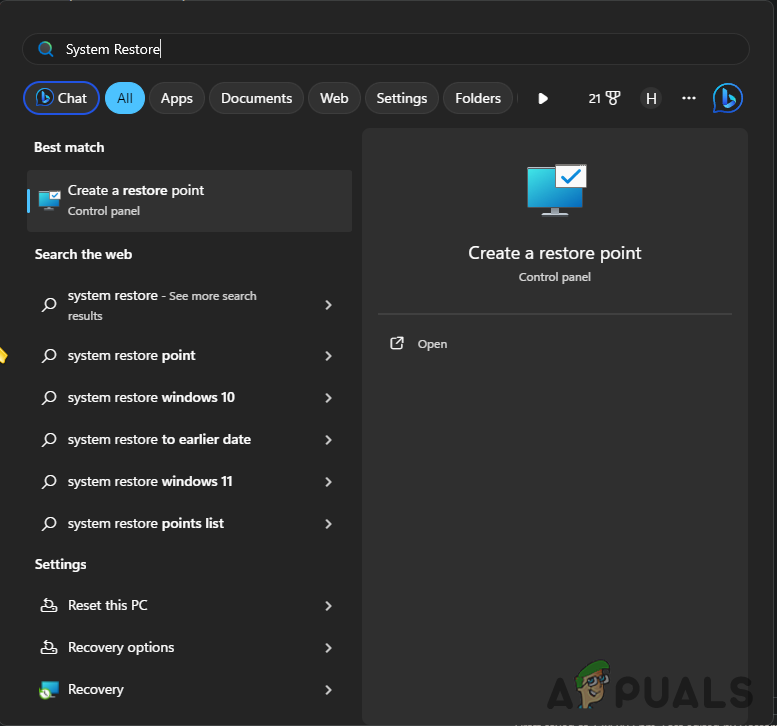The image size is (777, 726).
Task: Select the Folders filter tab
Action: tap(478, 98)
